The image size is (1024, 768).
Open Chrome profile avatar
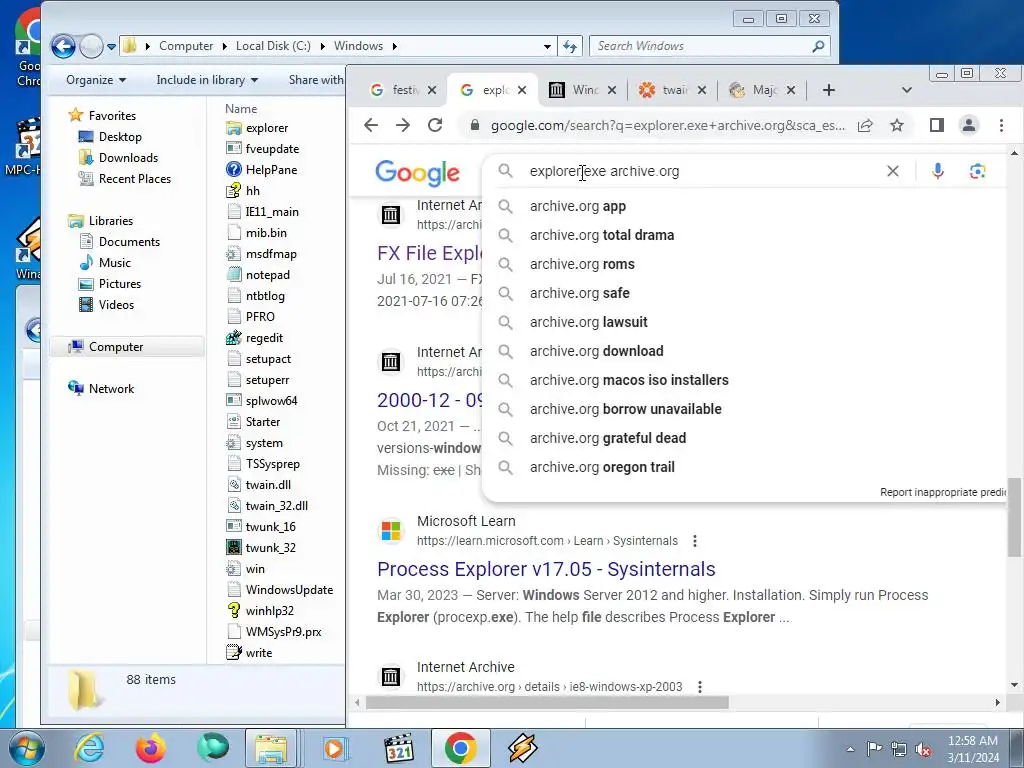pos(969,125)
